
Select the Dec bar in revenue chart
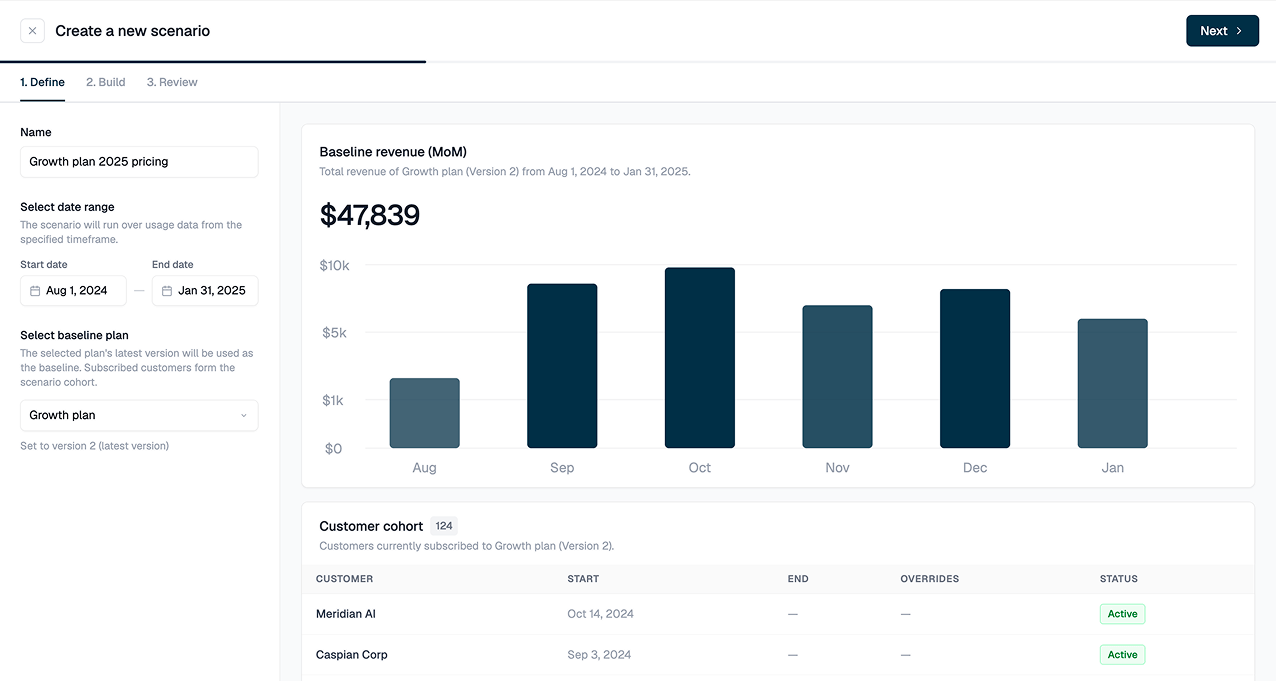tap(975, 369)
